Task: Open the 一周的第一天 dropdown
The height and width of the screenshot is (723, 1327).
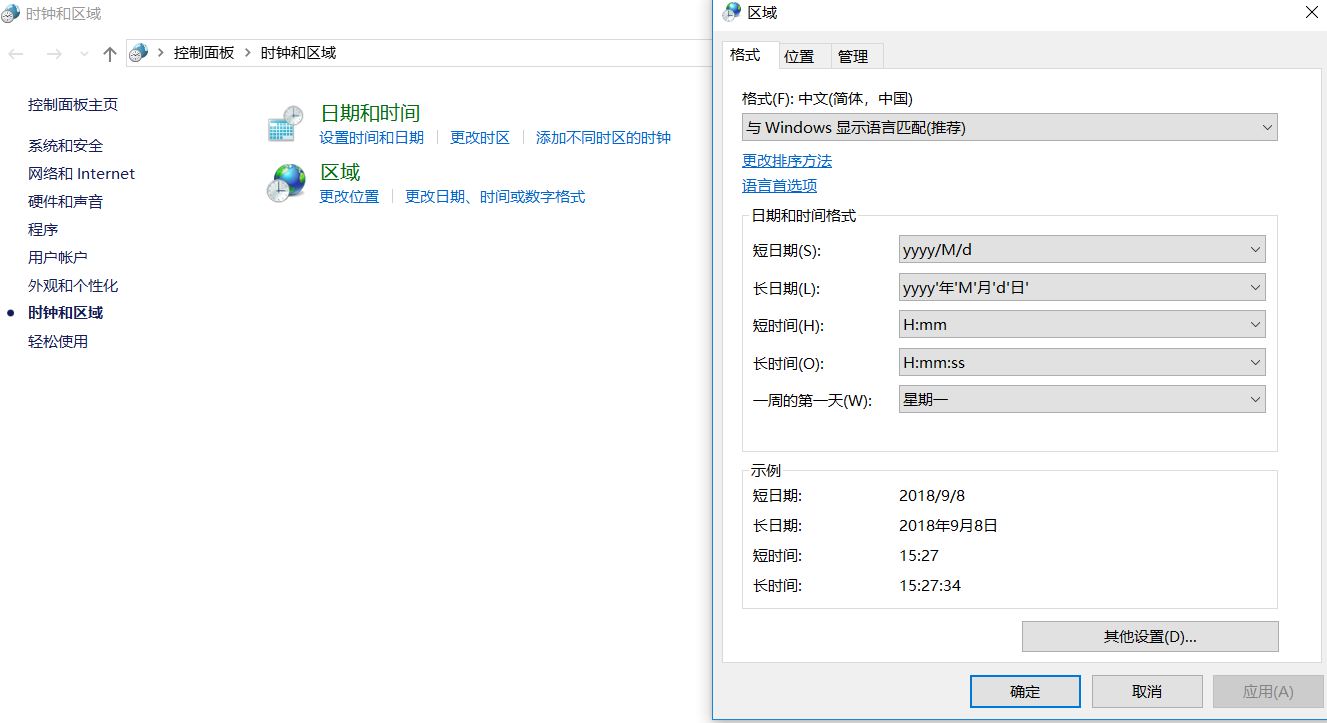Action: tap(1082, 399)
